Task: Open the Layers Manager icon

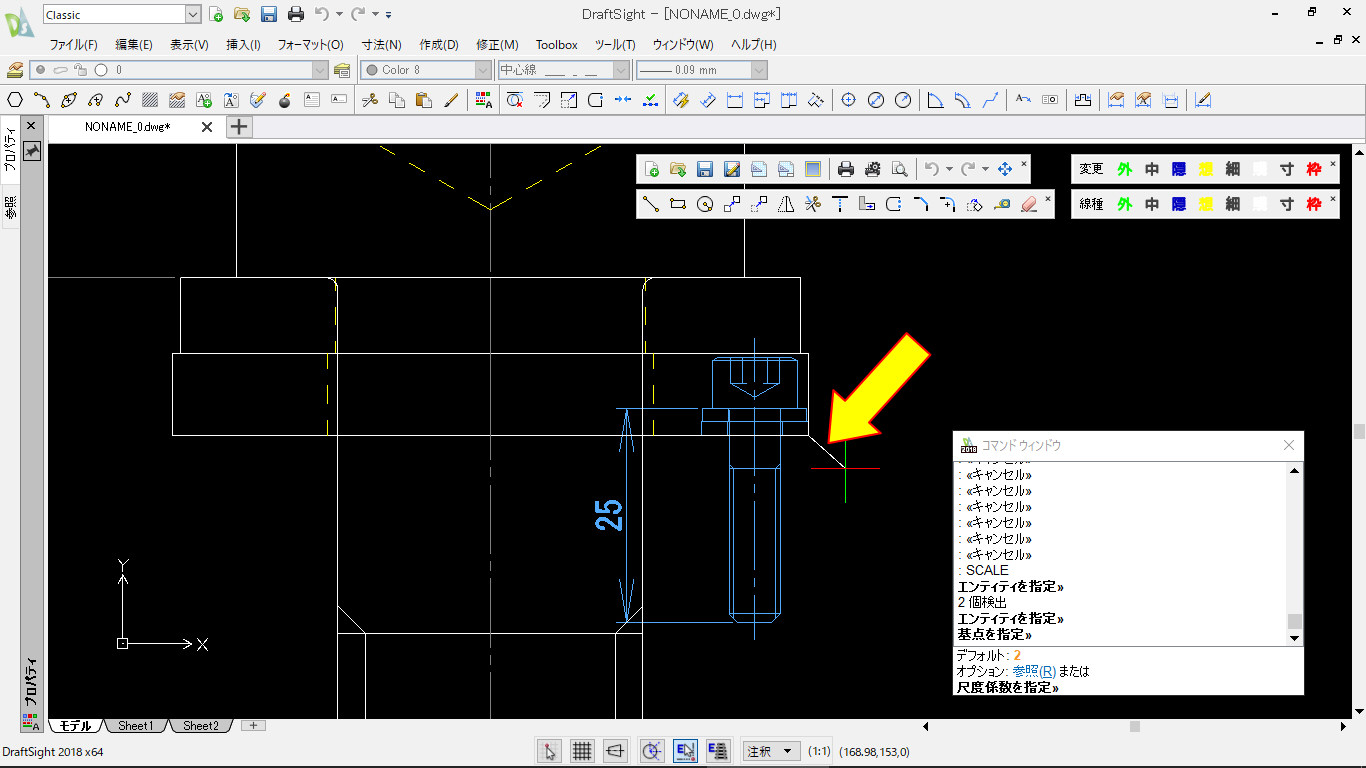Action: tap(15, 70)
